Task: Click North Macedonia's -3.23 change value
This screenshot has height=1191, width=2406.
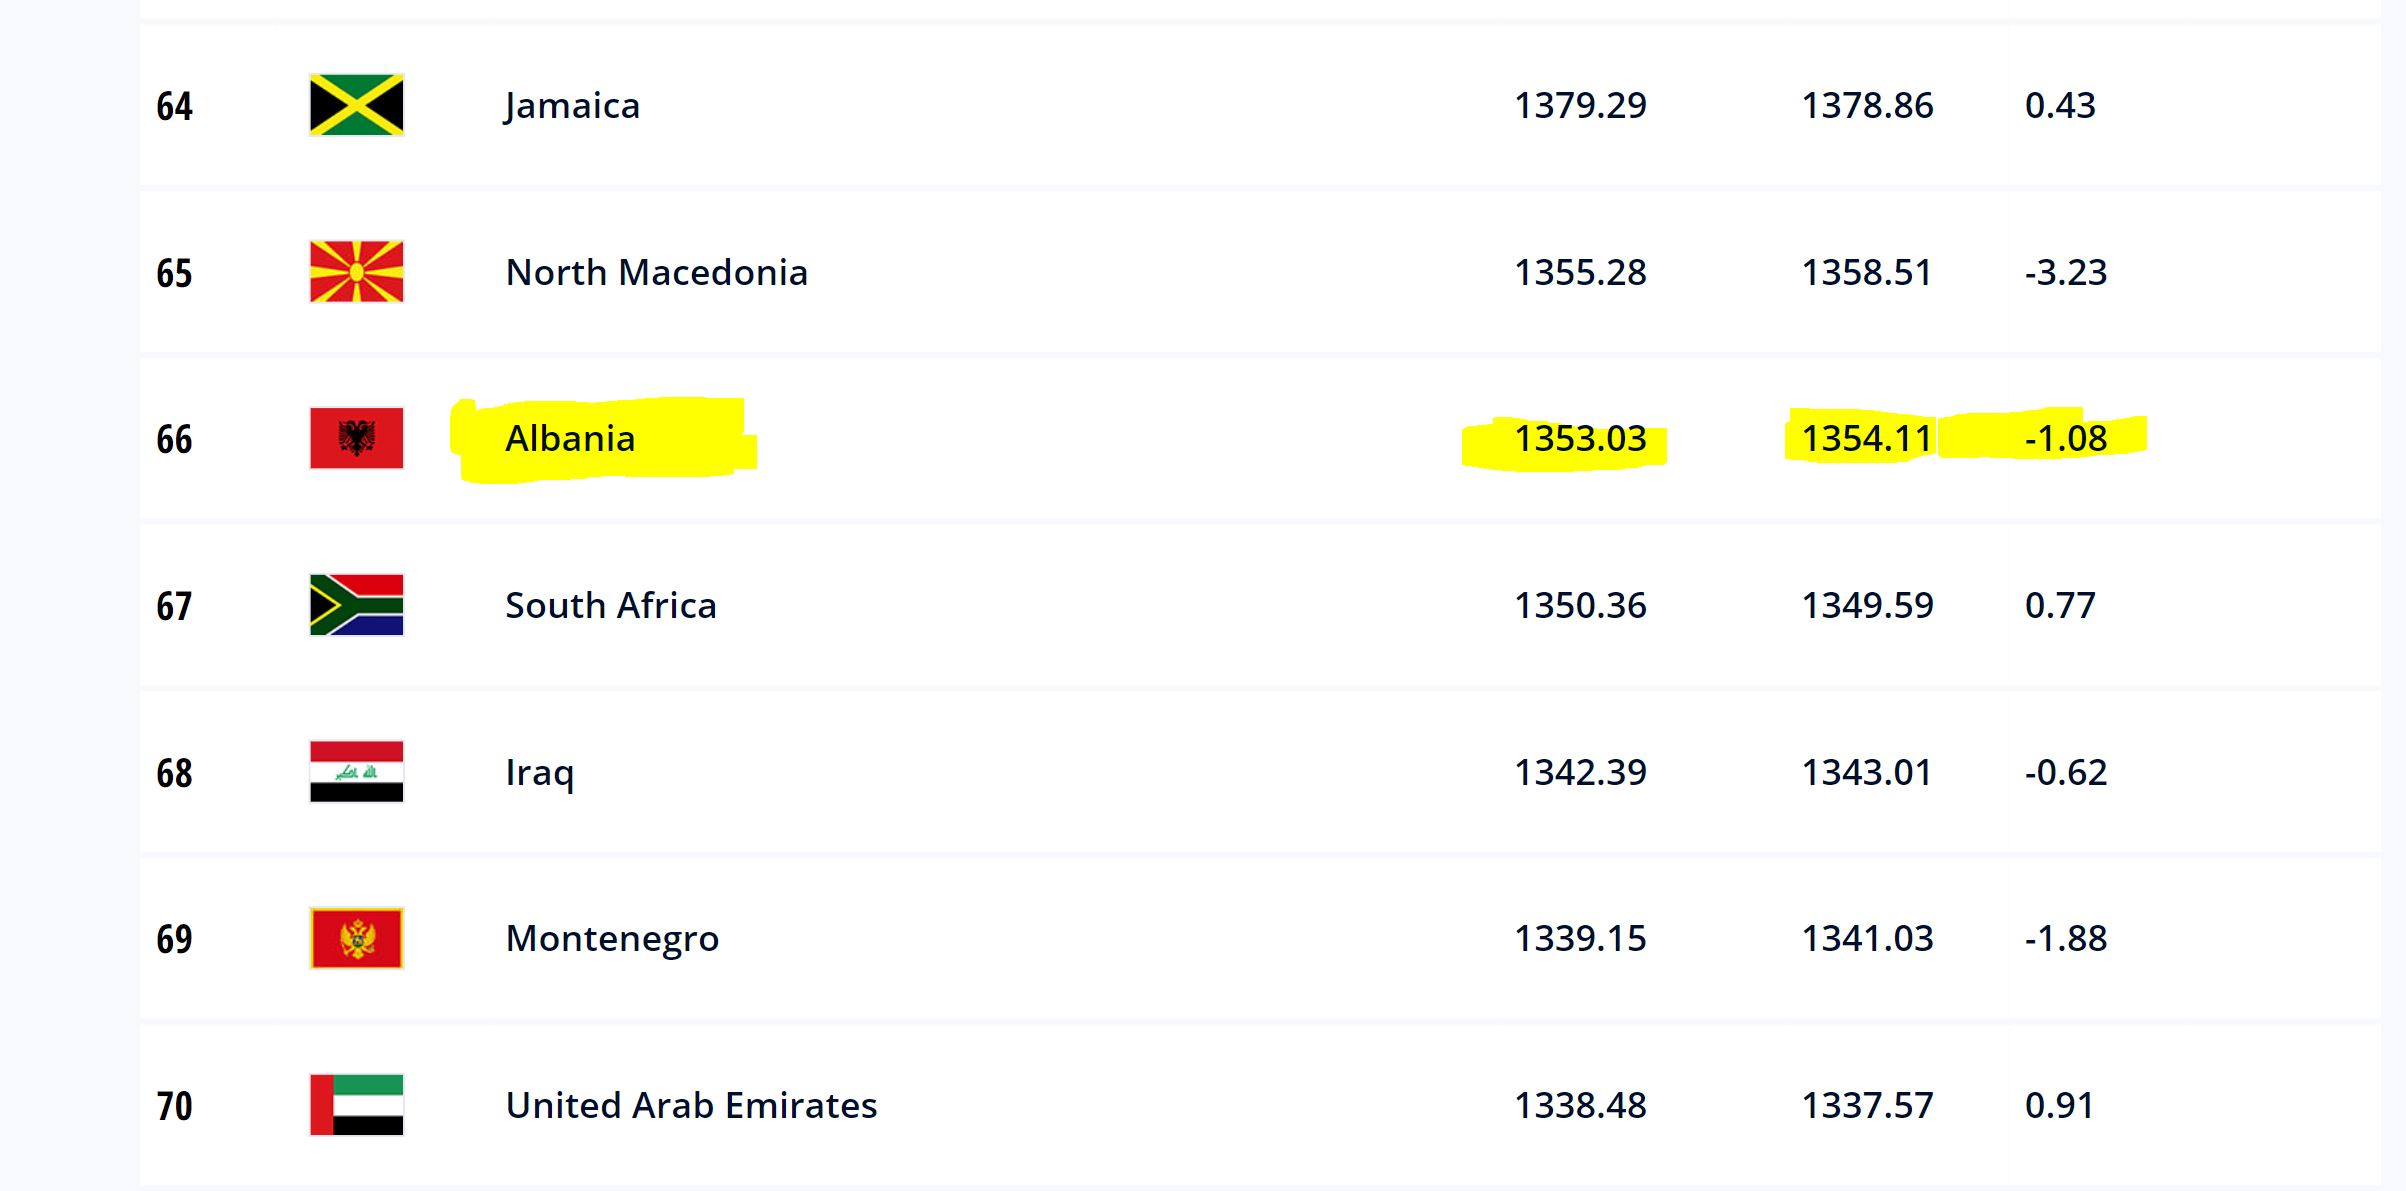Action: 2066,272
